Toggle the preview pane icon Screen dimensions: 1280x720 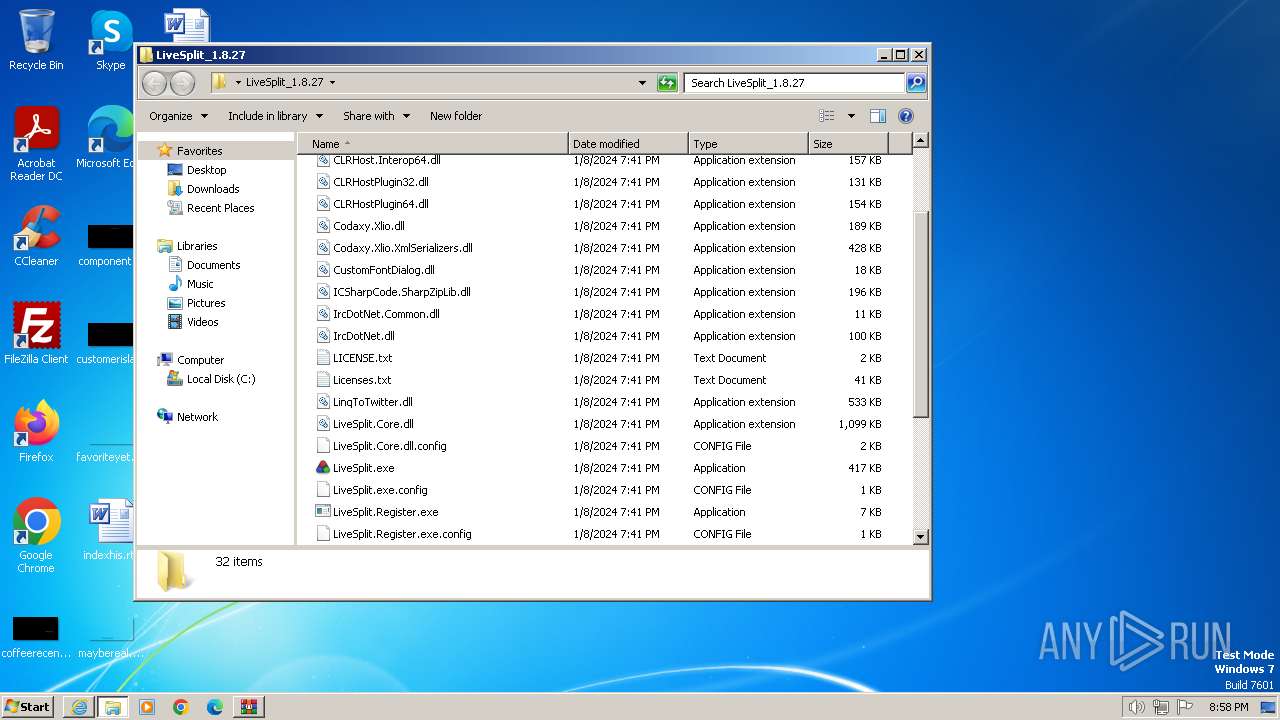(x=877, y=116)
